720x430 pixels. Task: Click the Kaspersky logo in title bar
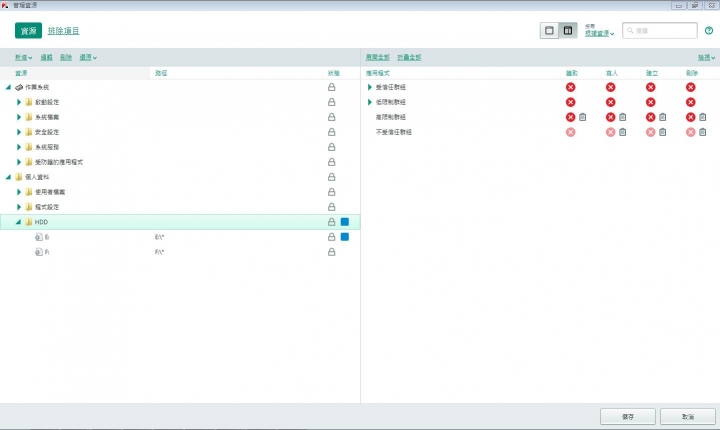tap(5, 5)
